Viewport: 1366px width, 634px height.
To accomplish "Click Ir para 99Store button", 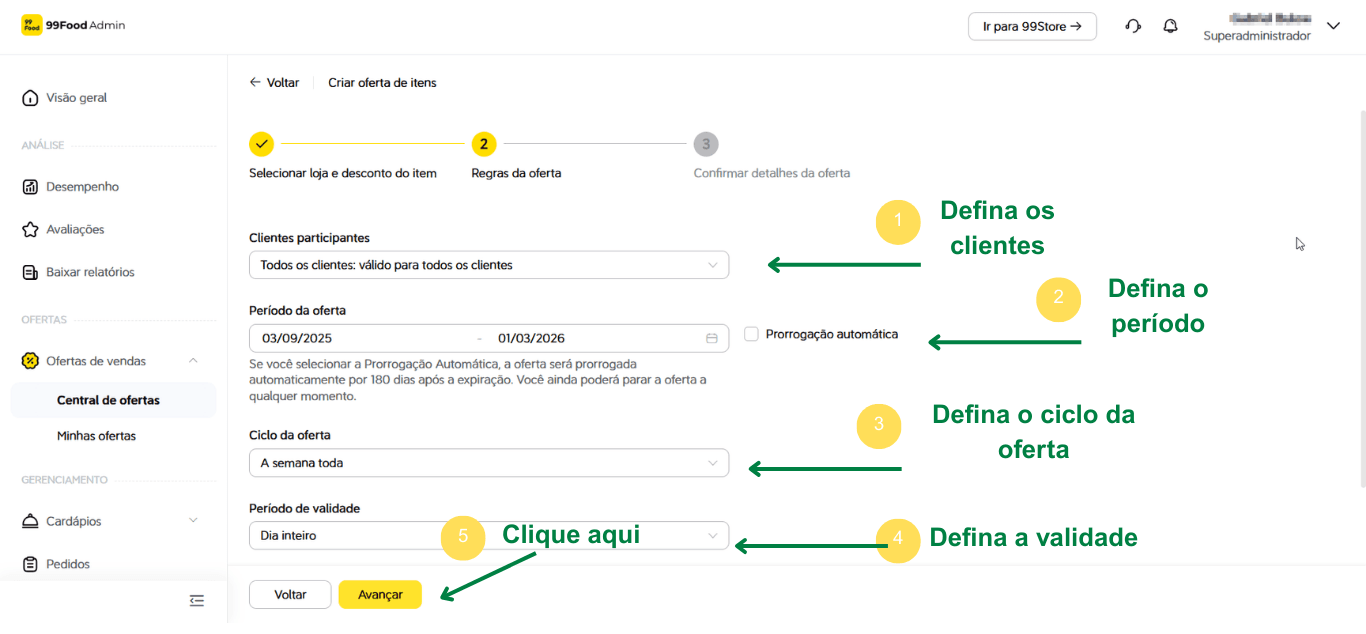I will [x=1032, y=27].
